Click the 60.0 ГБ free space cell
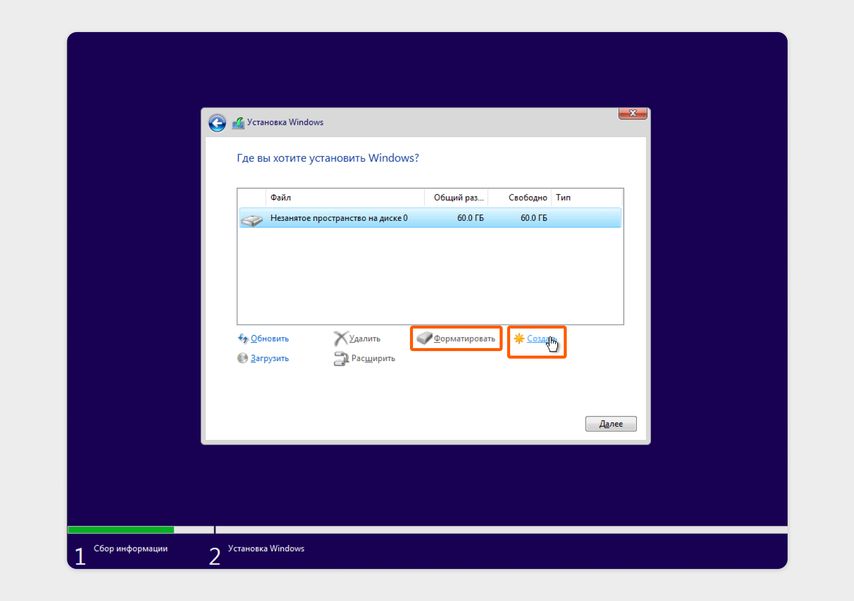This screenshot has width=854, height=601. pos(534,218)
